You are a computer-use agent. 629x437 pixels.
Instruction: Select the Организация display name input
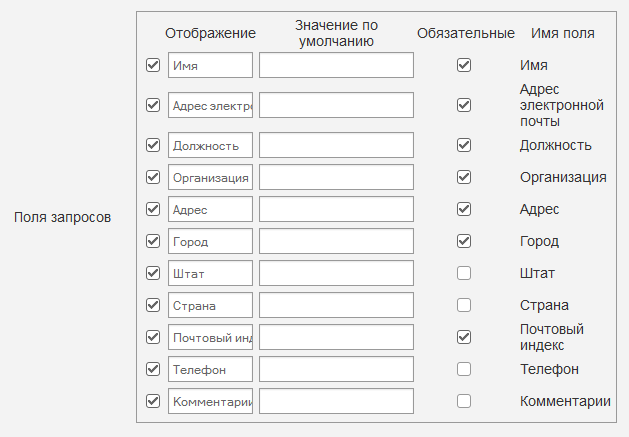click(x=210, y=177)
